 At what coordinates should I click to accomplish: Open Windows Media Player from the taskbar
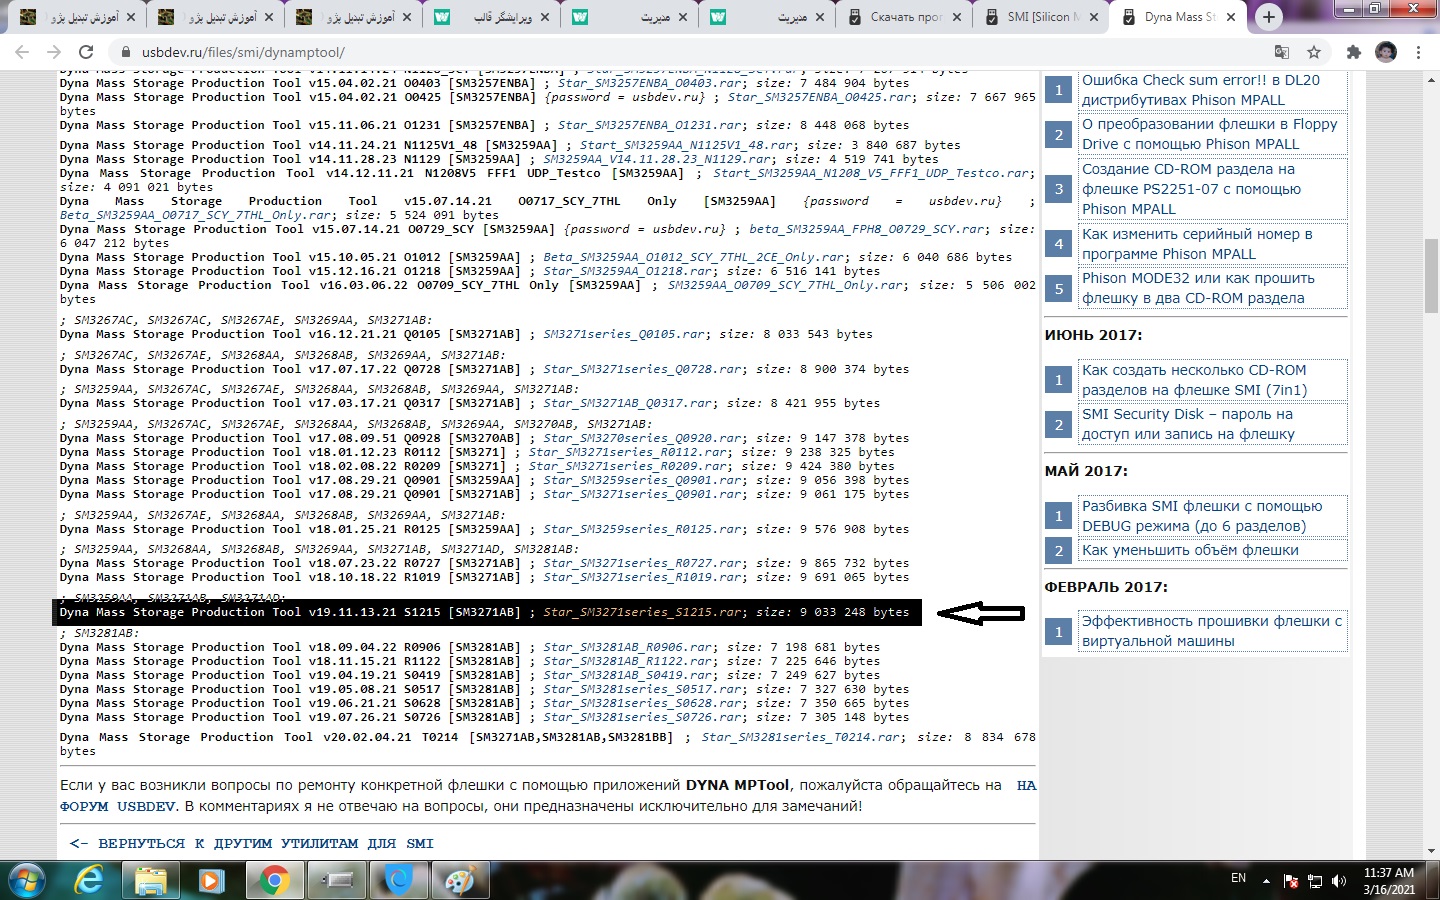click(x=211, y=880)
